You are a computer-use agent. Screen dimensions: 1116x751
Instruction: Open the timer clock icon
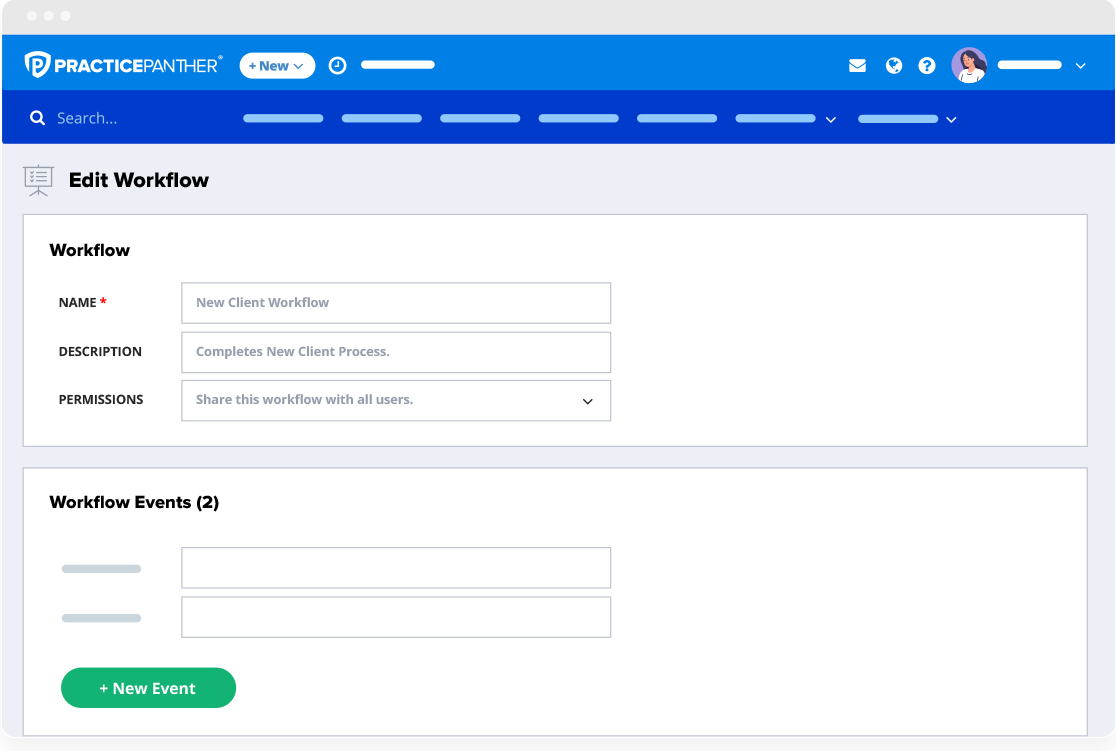338,65
